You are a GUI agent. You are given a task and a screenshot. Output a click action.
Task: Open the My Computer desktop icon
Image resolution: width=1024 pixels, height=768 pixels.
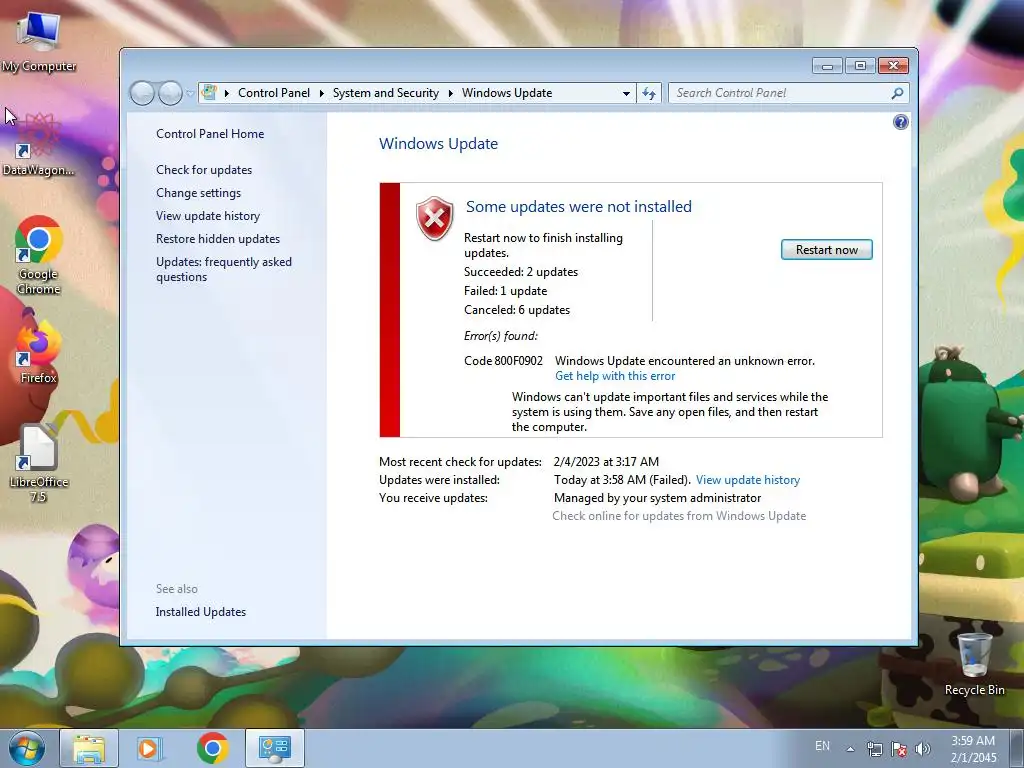(39, 41)
